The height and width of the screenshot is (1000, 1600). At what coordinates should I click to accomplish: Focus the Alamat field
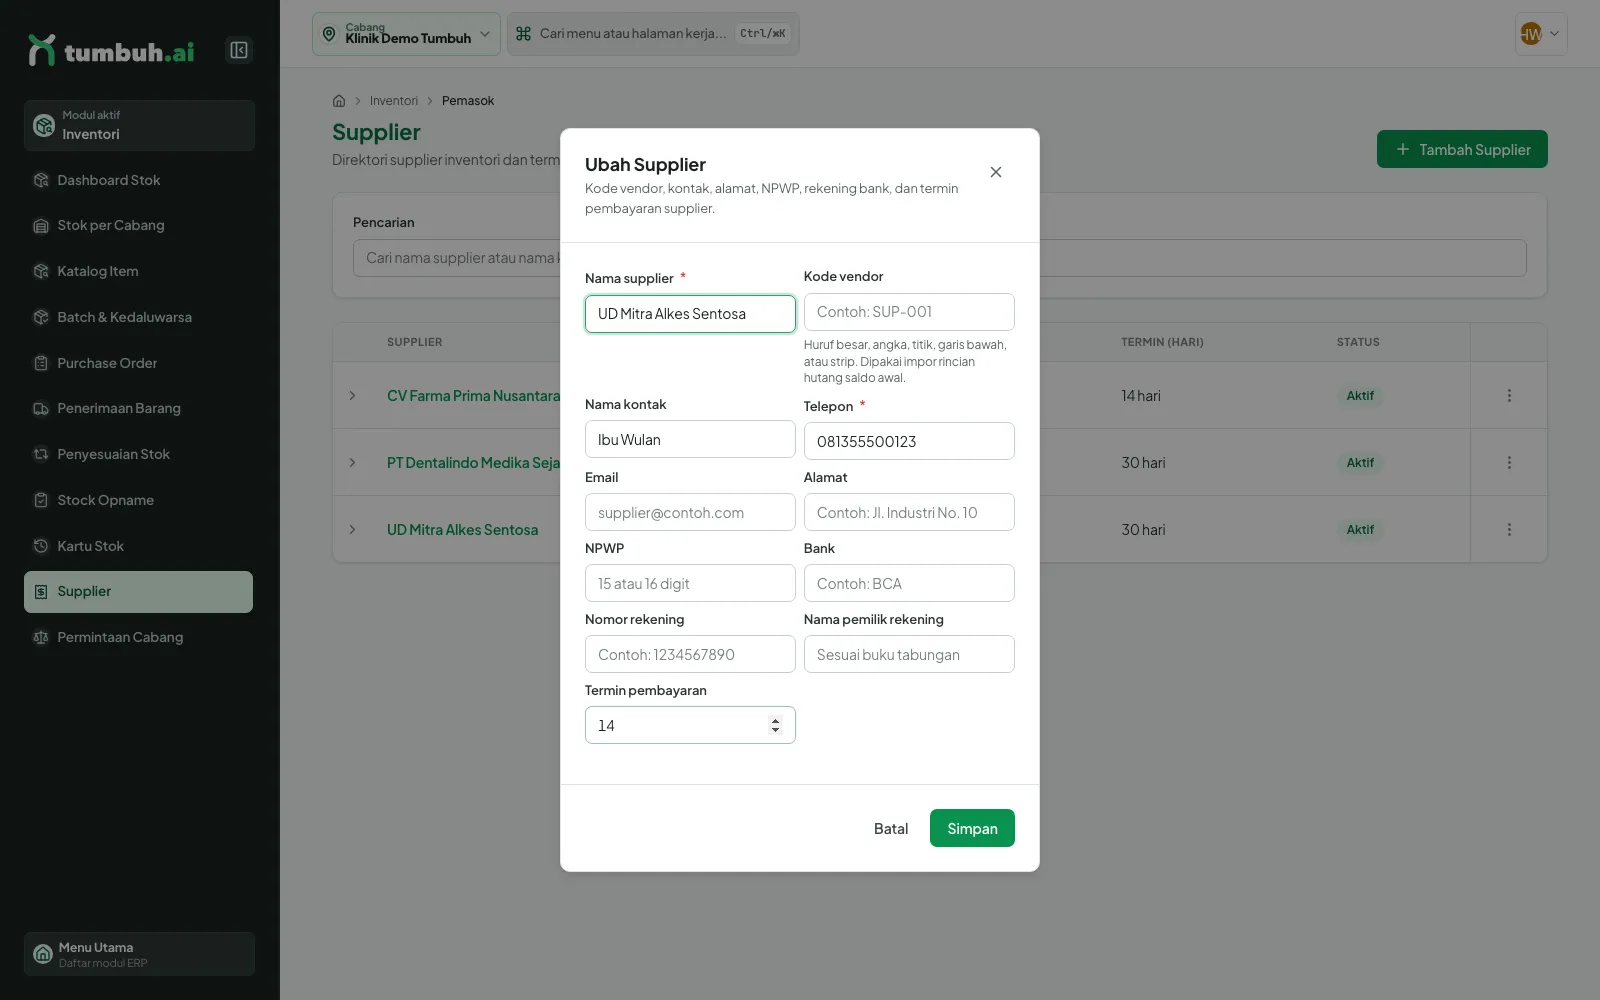point(909,512)
